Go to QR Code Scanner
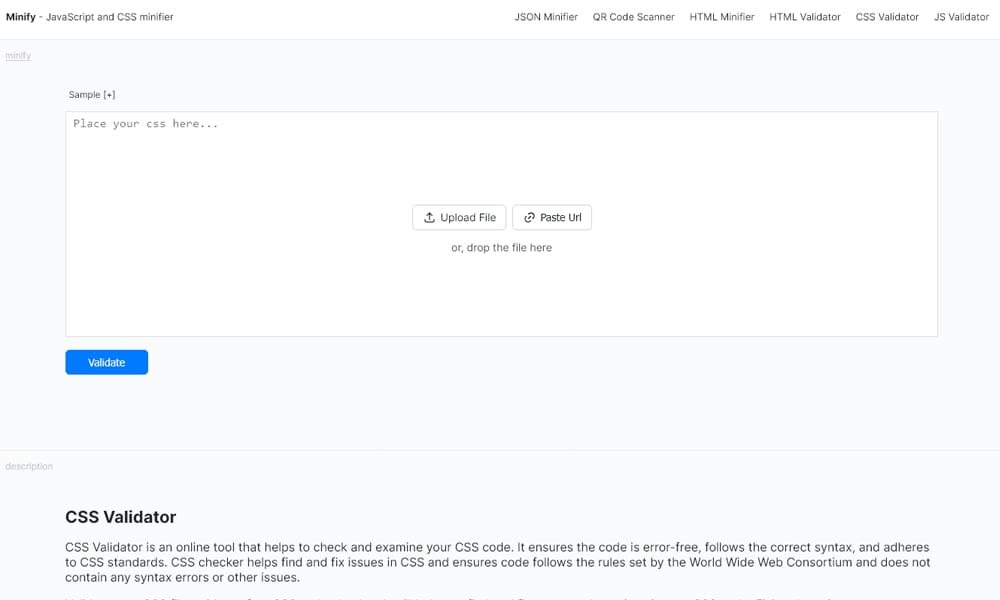 (633, 17)
